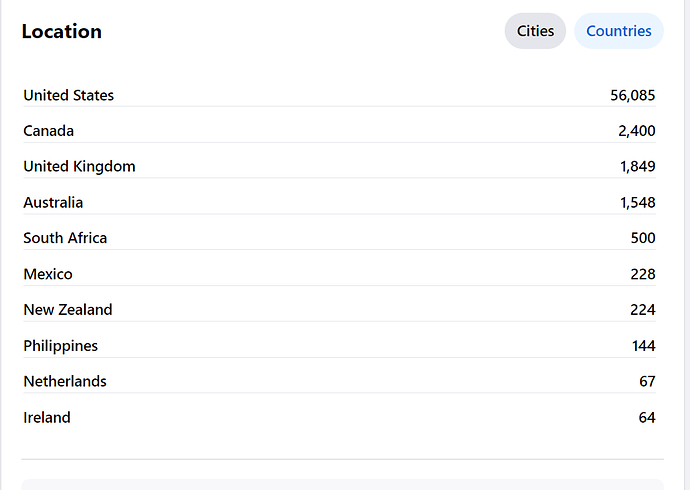Click the United States row label
This screenshot has width=690, height=490.
pyautogui.click(x=69, y=95)
